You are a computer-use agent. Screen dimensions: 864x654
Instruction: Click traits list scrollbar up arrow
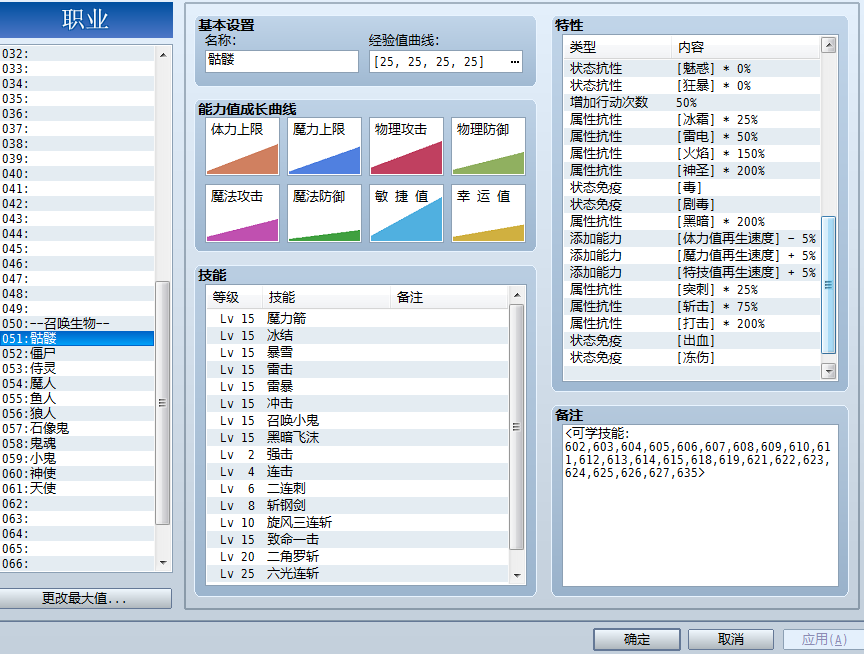829,45
